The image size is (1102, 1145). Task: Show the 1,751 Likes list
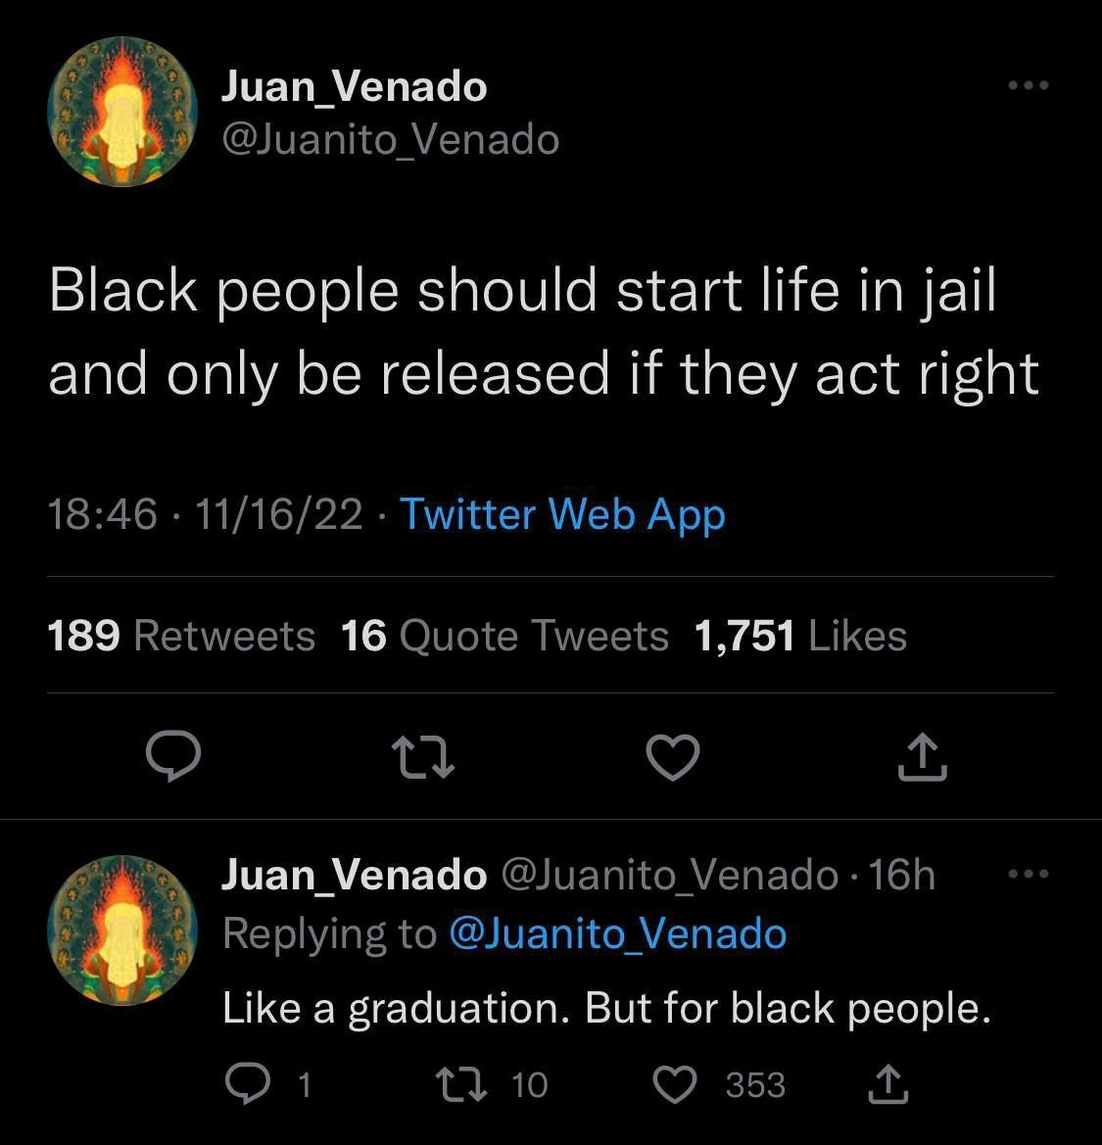tap(800, 636)
